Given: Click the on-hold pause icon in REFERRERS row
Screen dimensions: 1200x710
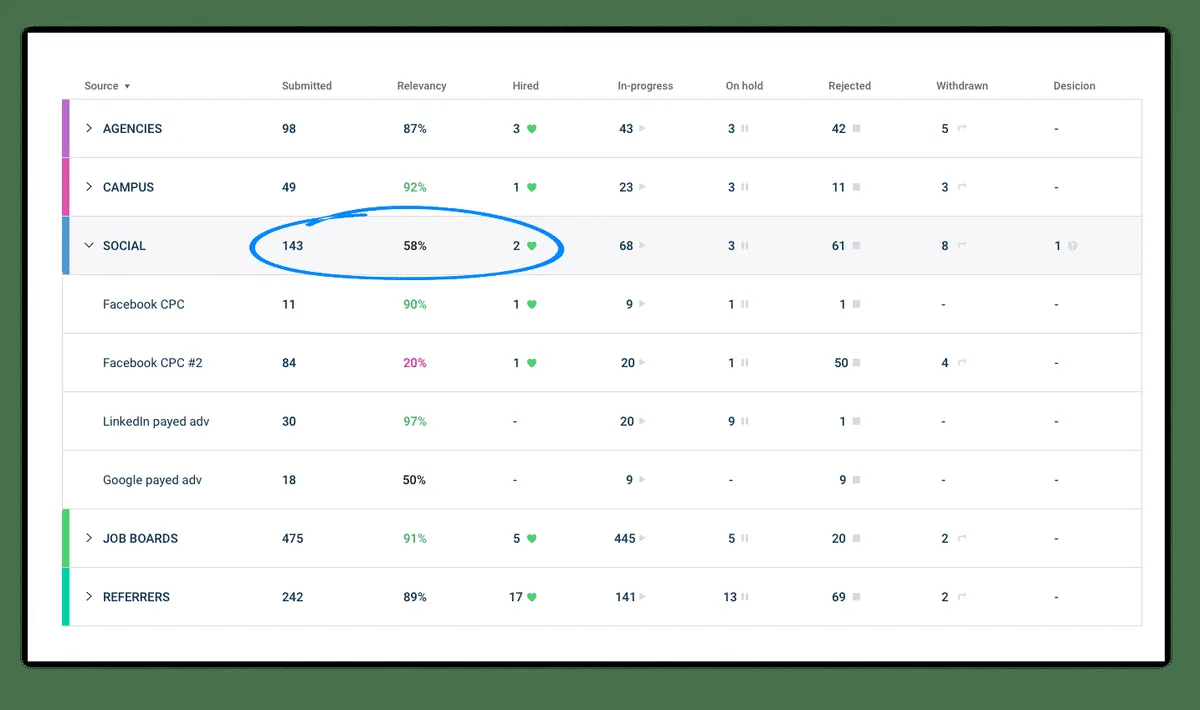Looking at the screenshot, I should tap(745, 597).
